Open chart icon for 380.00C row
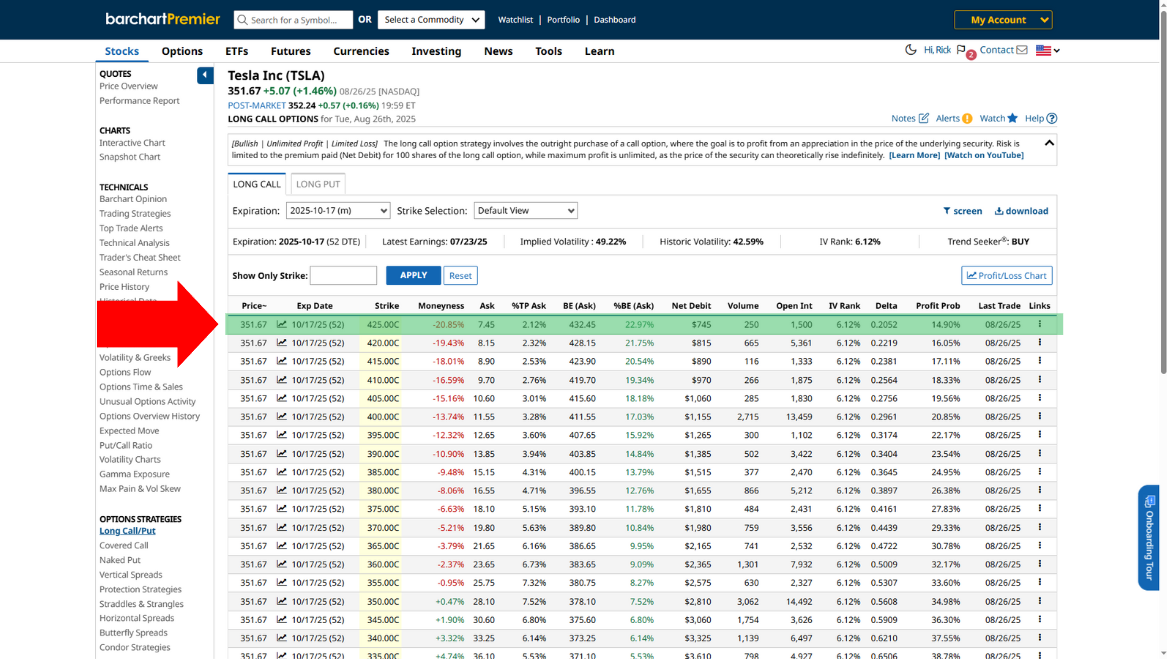The image size is (1167, 659). click(x=282, y=490)
